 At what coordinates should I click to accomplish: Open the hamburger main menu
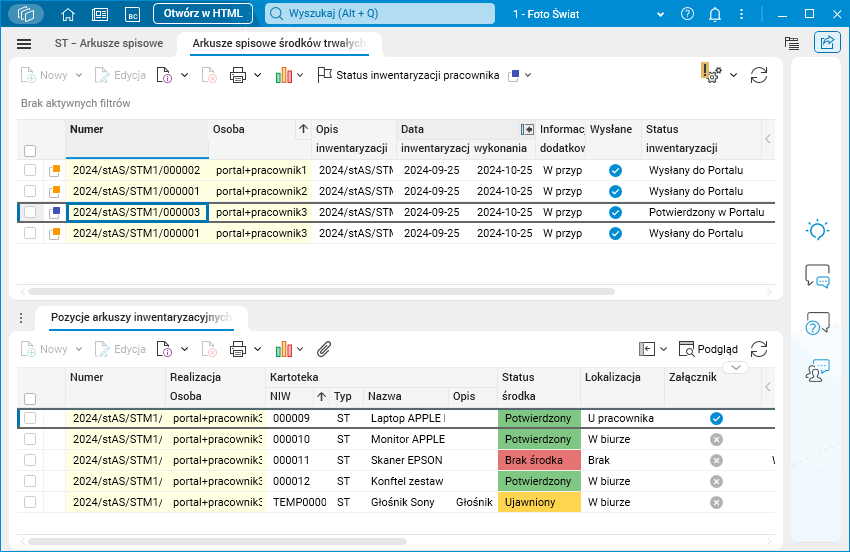point(24,44)
